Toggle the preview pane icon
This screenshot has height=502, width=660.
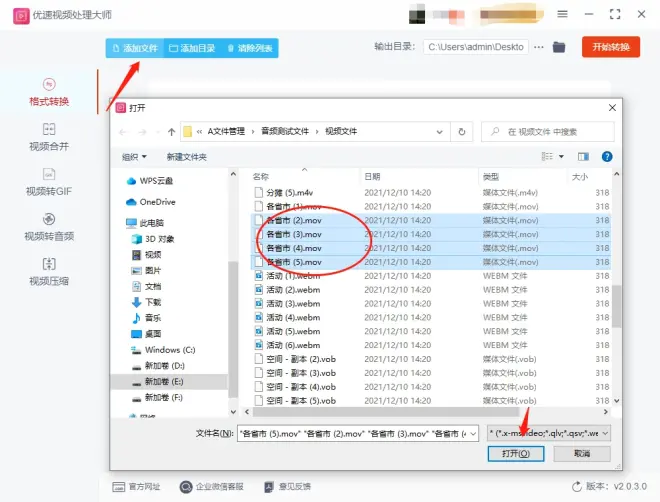tap(583, 156)
